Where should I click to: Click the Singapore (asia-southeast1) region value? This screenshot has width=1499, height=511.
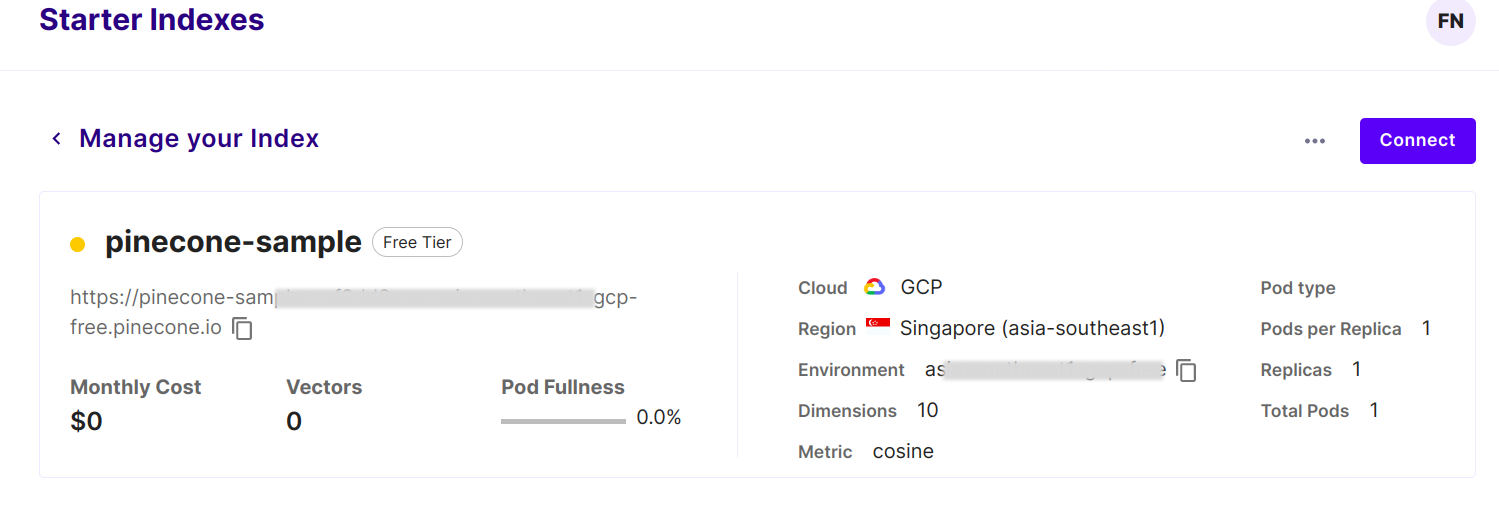(1033, 328)
